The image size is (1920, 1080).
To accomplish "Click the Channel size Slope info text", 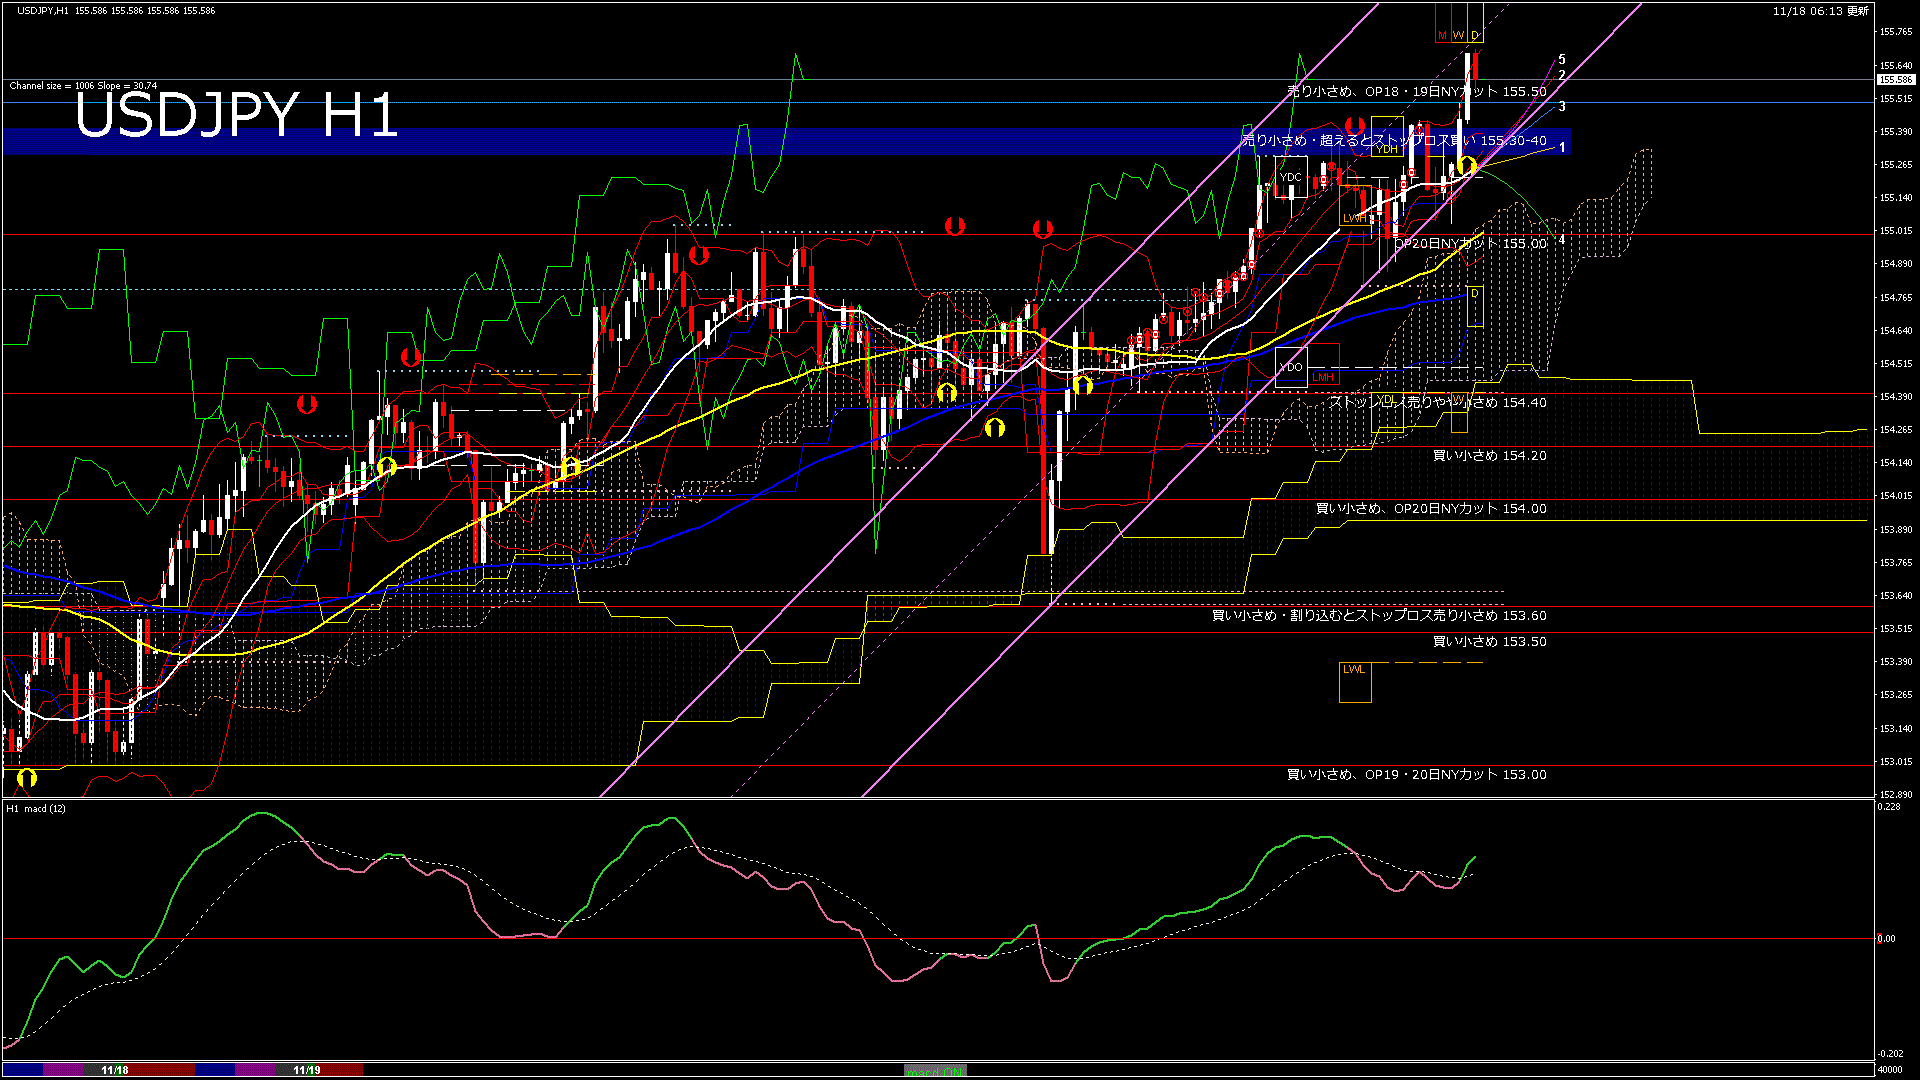I will (x=83, y=86).
